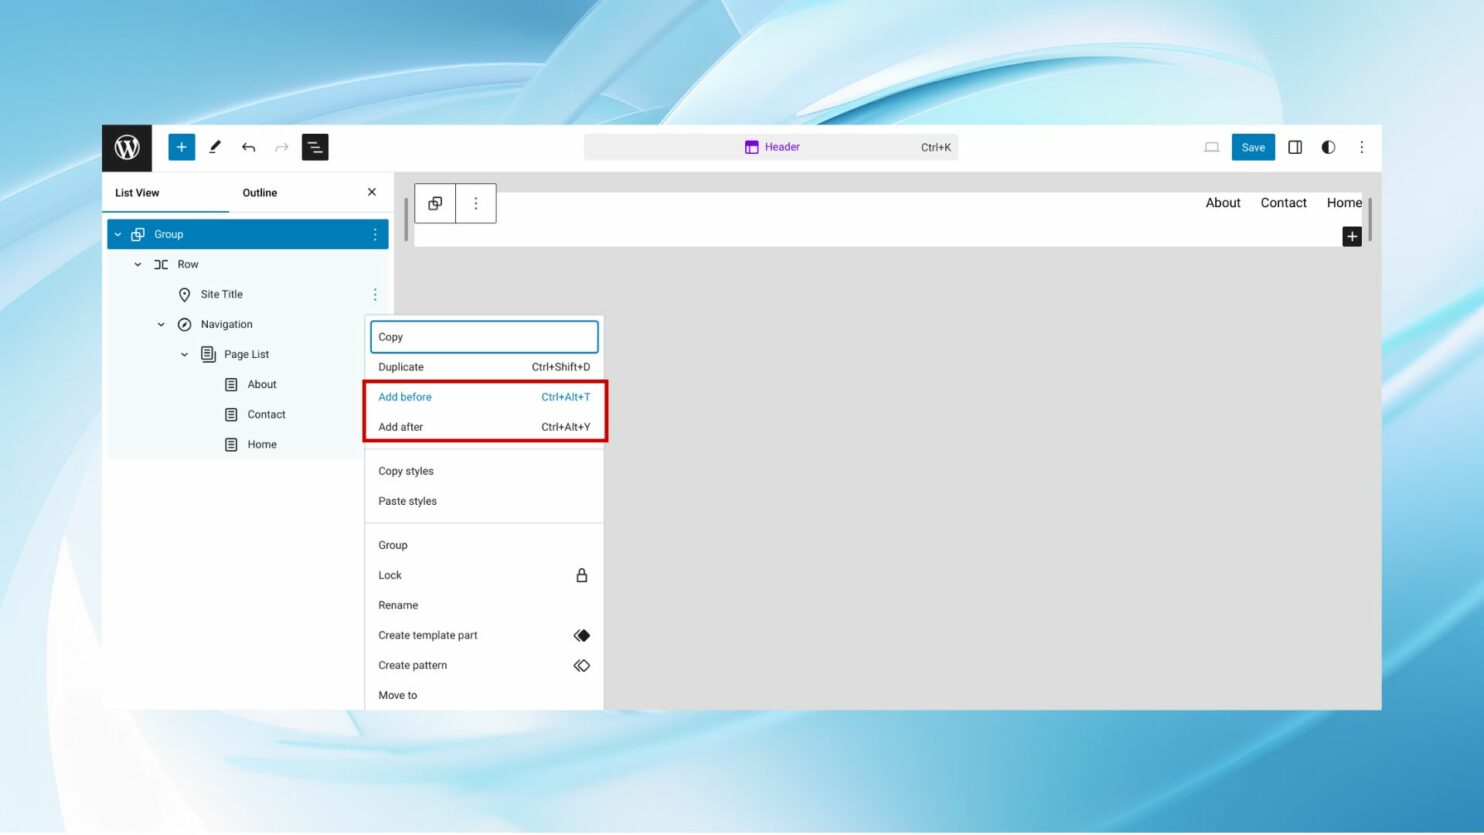Open the Styles panel icon
The width and height of the screenshot is (1484, 835).
1327,147
